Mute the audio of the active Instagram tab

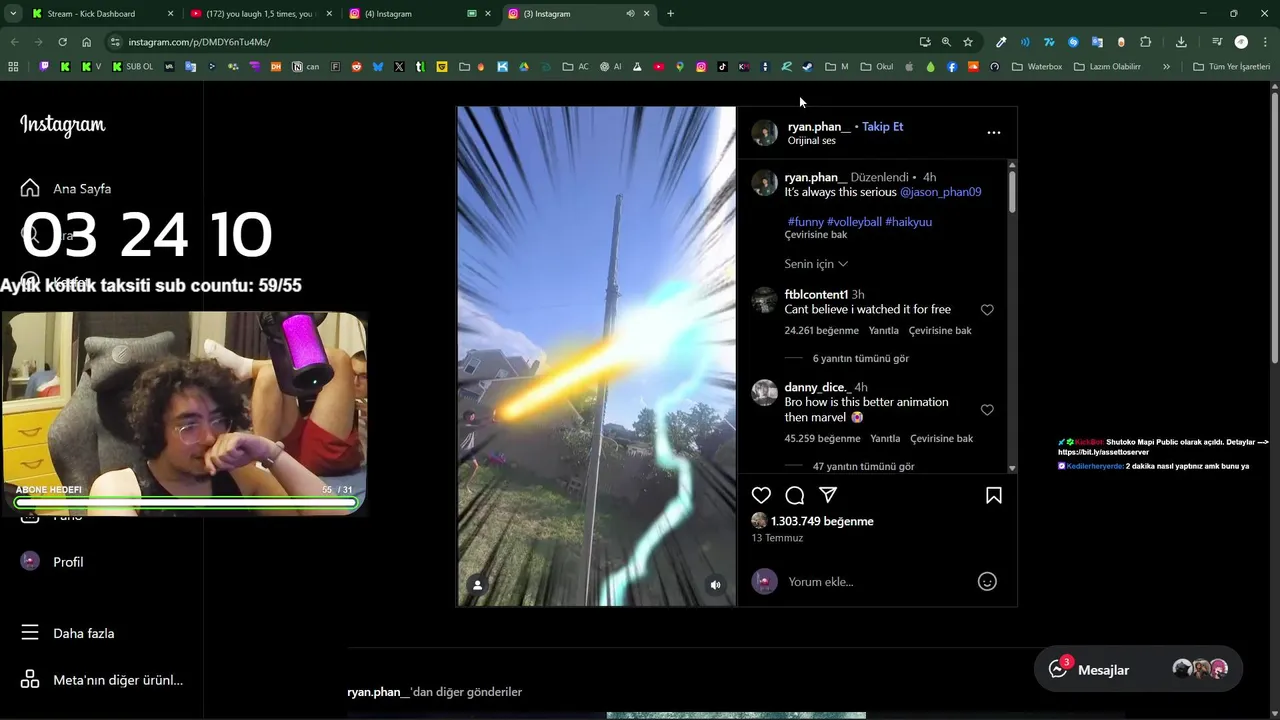click(630, 14)
